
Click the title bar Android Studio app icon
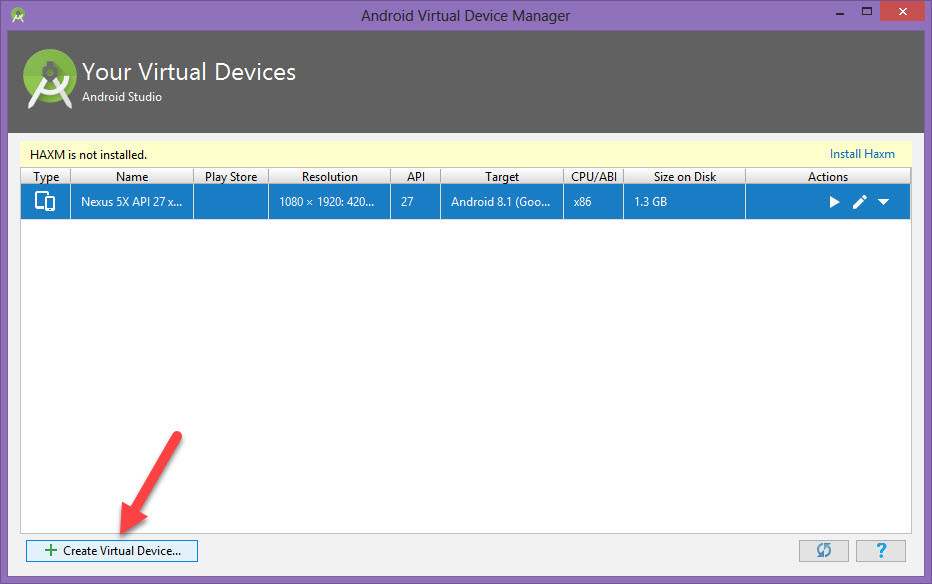point(18,15)
